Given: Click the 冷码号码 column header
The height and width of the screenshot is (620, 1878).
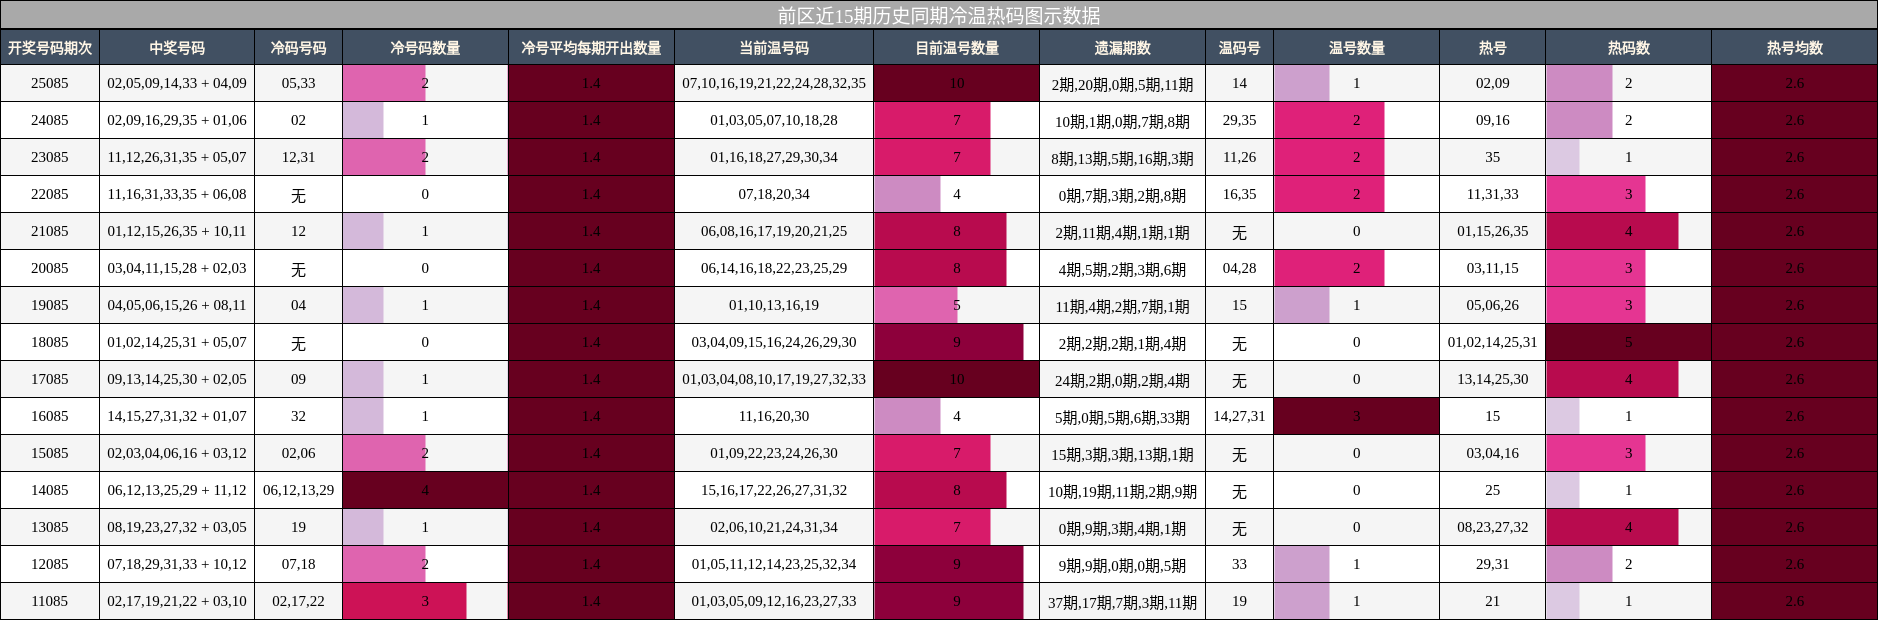Looking at the screenshot, I should (298, 48).
